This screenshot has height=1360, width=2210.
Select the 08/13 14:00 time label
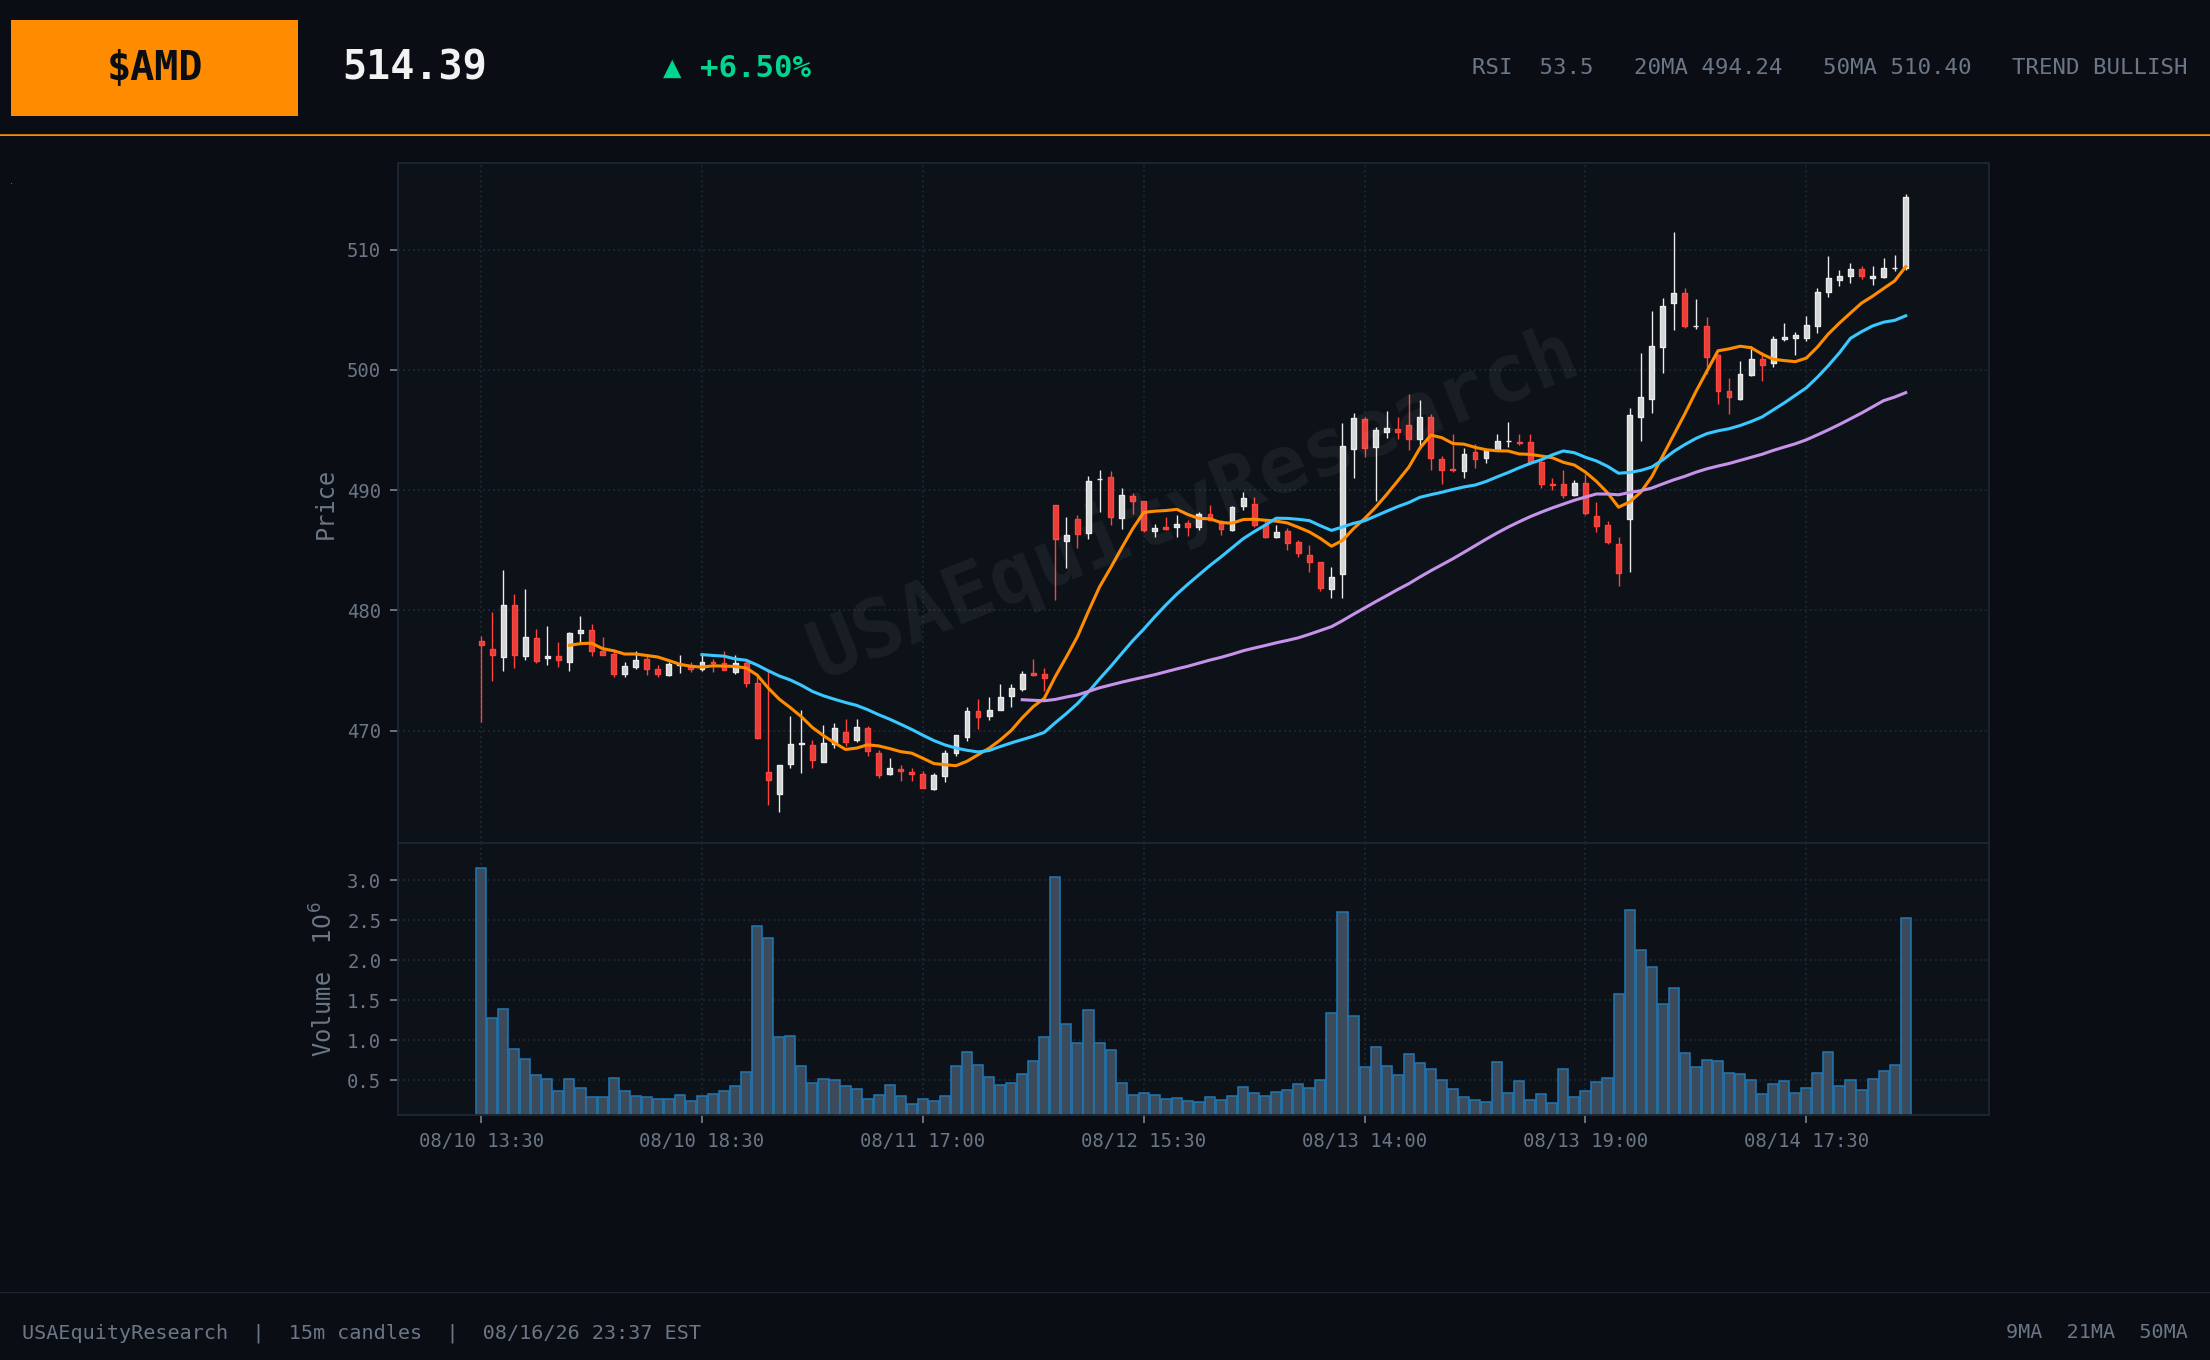coord(1364,1141)
